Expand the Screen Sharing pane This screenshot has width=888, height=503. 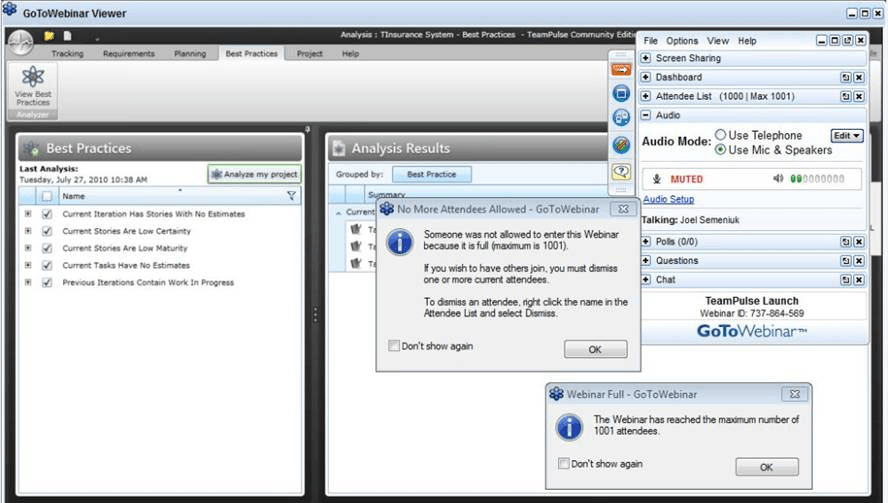646,58
